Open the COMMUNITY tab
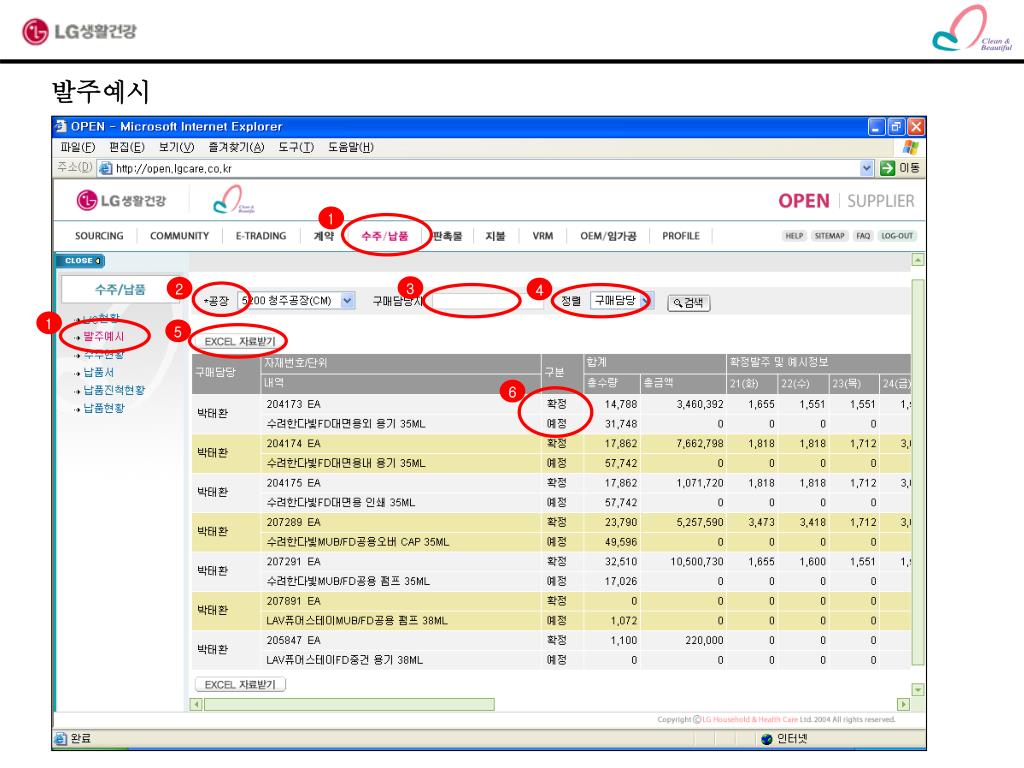The image size is (1024, 768). coord(180,236)
